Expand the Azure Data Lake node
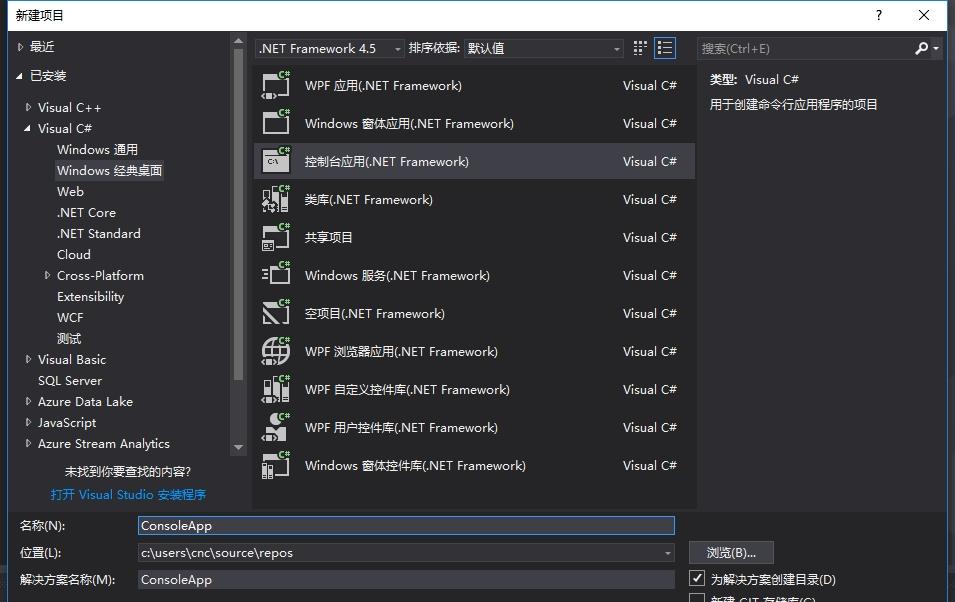The height and width of the screenshot is (602, 955). click(x=28, y=402)
